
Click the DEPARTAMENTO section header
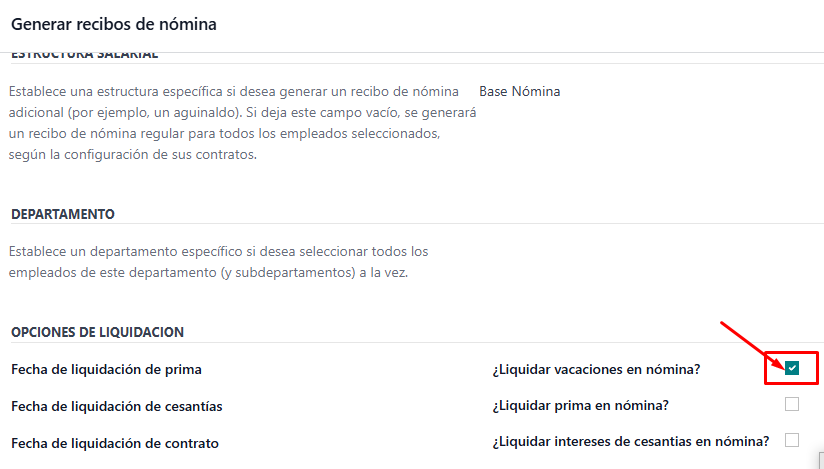63,214
